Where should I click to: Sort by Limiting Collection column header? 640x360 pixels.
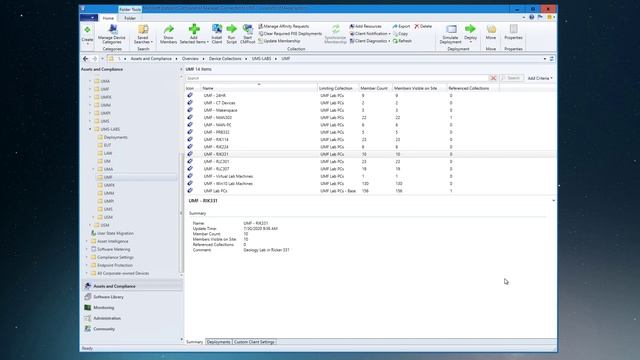338,88
